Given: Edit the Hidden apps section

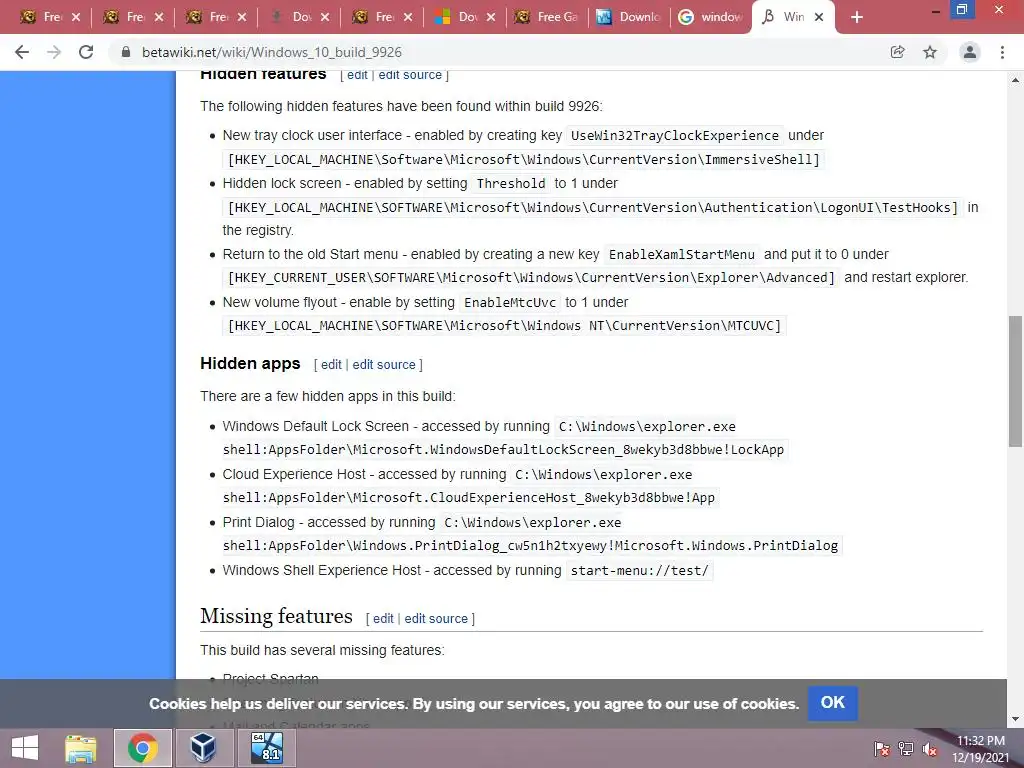Looking at the screenshot, I should pyautogui.click(x=331, y=364).
